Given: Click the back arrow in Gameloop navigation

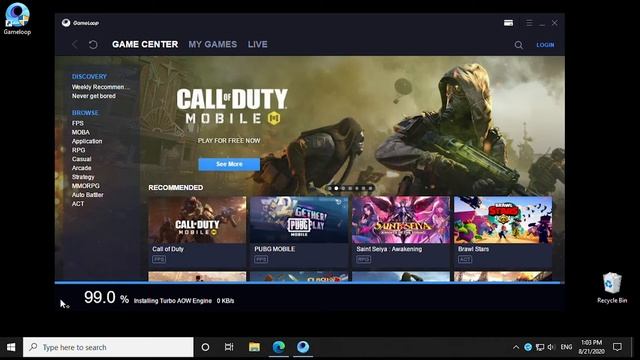Looking at the screenshot, I should 75,44.
